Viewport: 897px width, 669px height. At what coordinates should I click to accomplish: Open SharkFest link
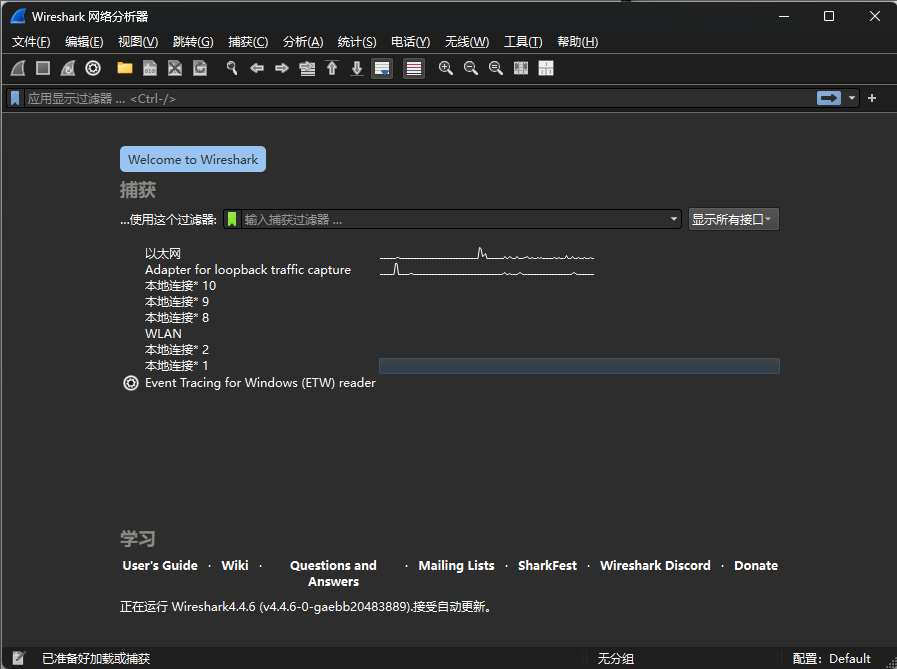click(547, 565)
